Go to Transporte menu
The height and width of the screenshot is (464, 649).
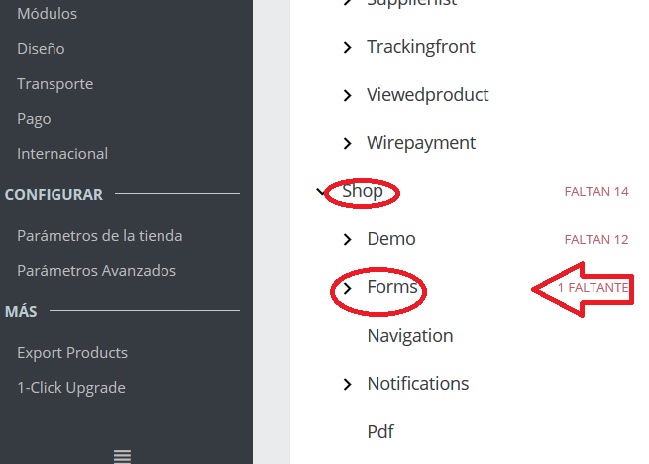55,84
